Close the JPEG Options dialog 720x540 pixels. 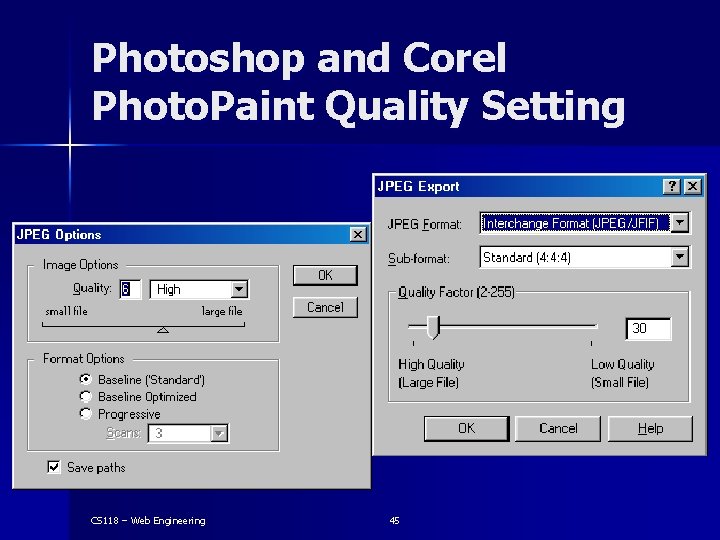pos(358,235)
